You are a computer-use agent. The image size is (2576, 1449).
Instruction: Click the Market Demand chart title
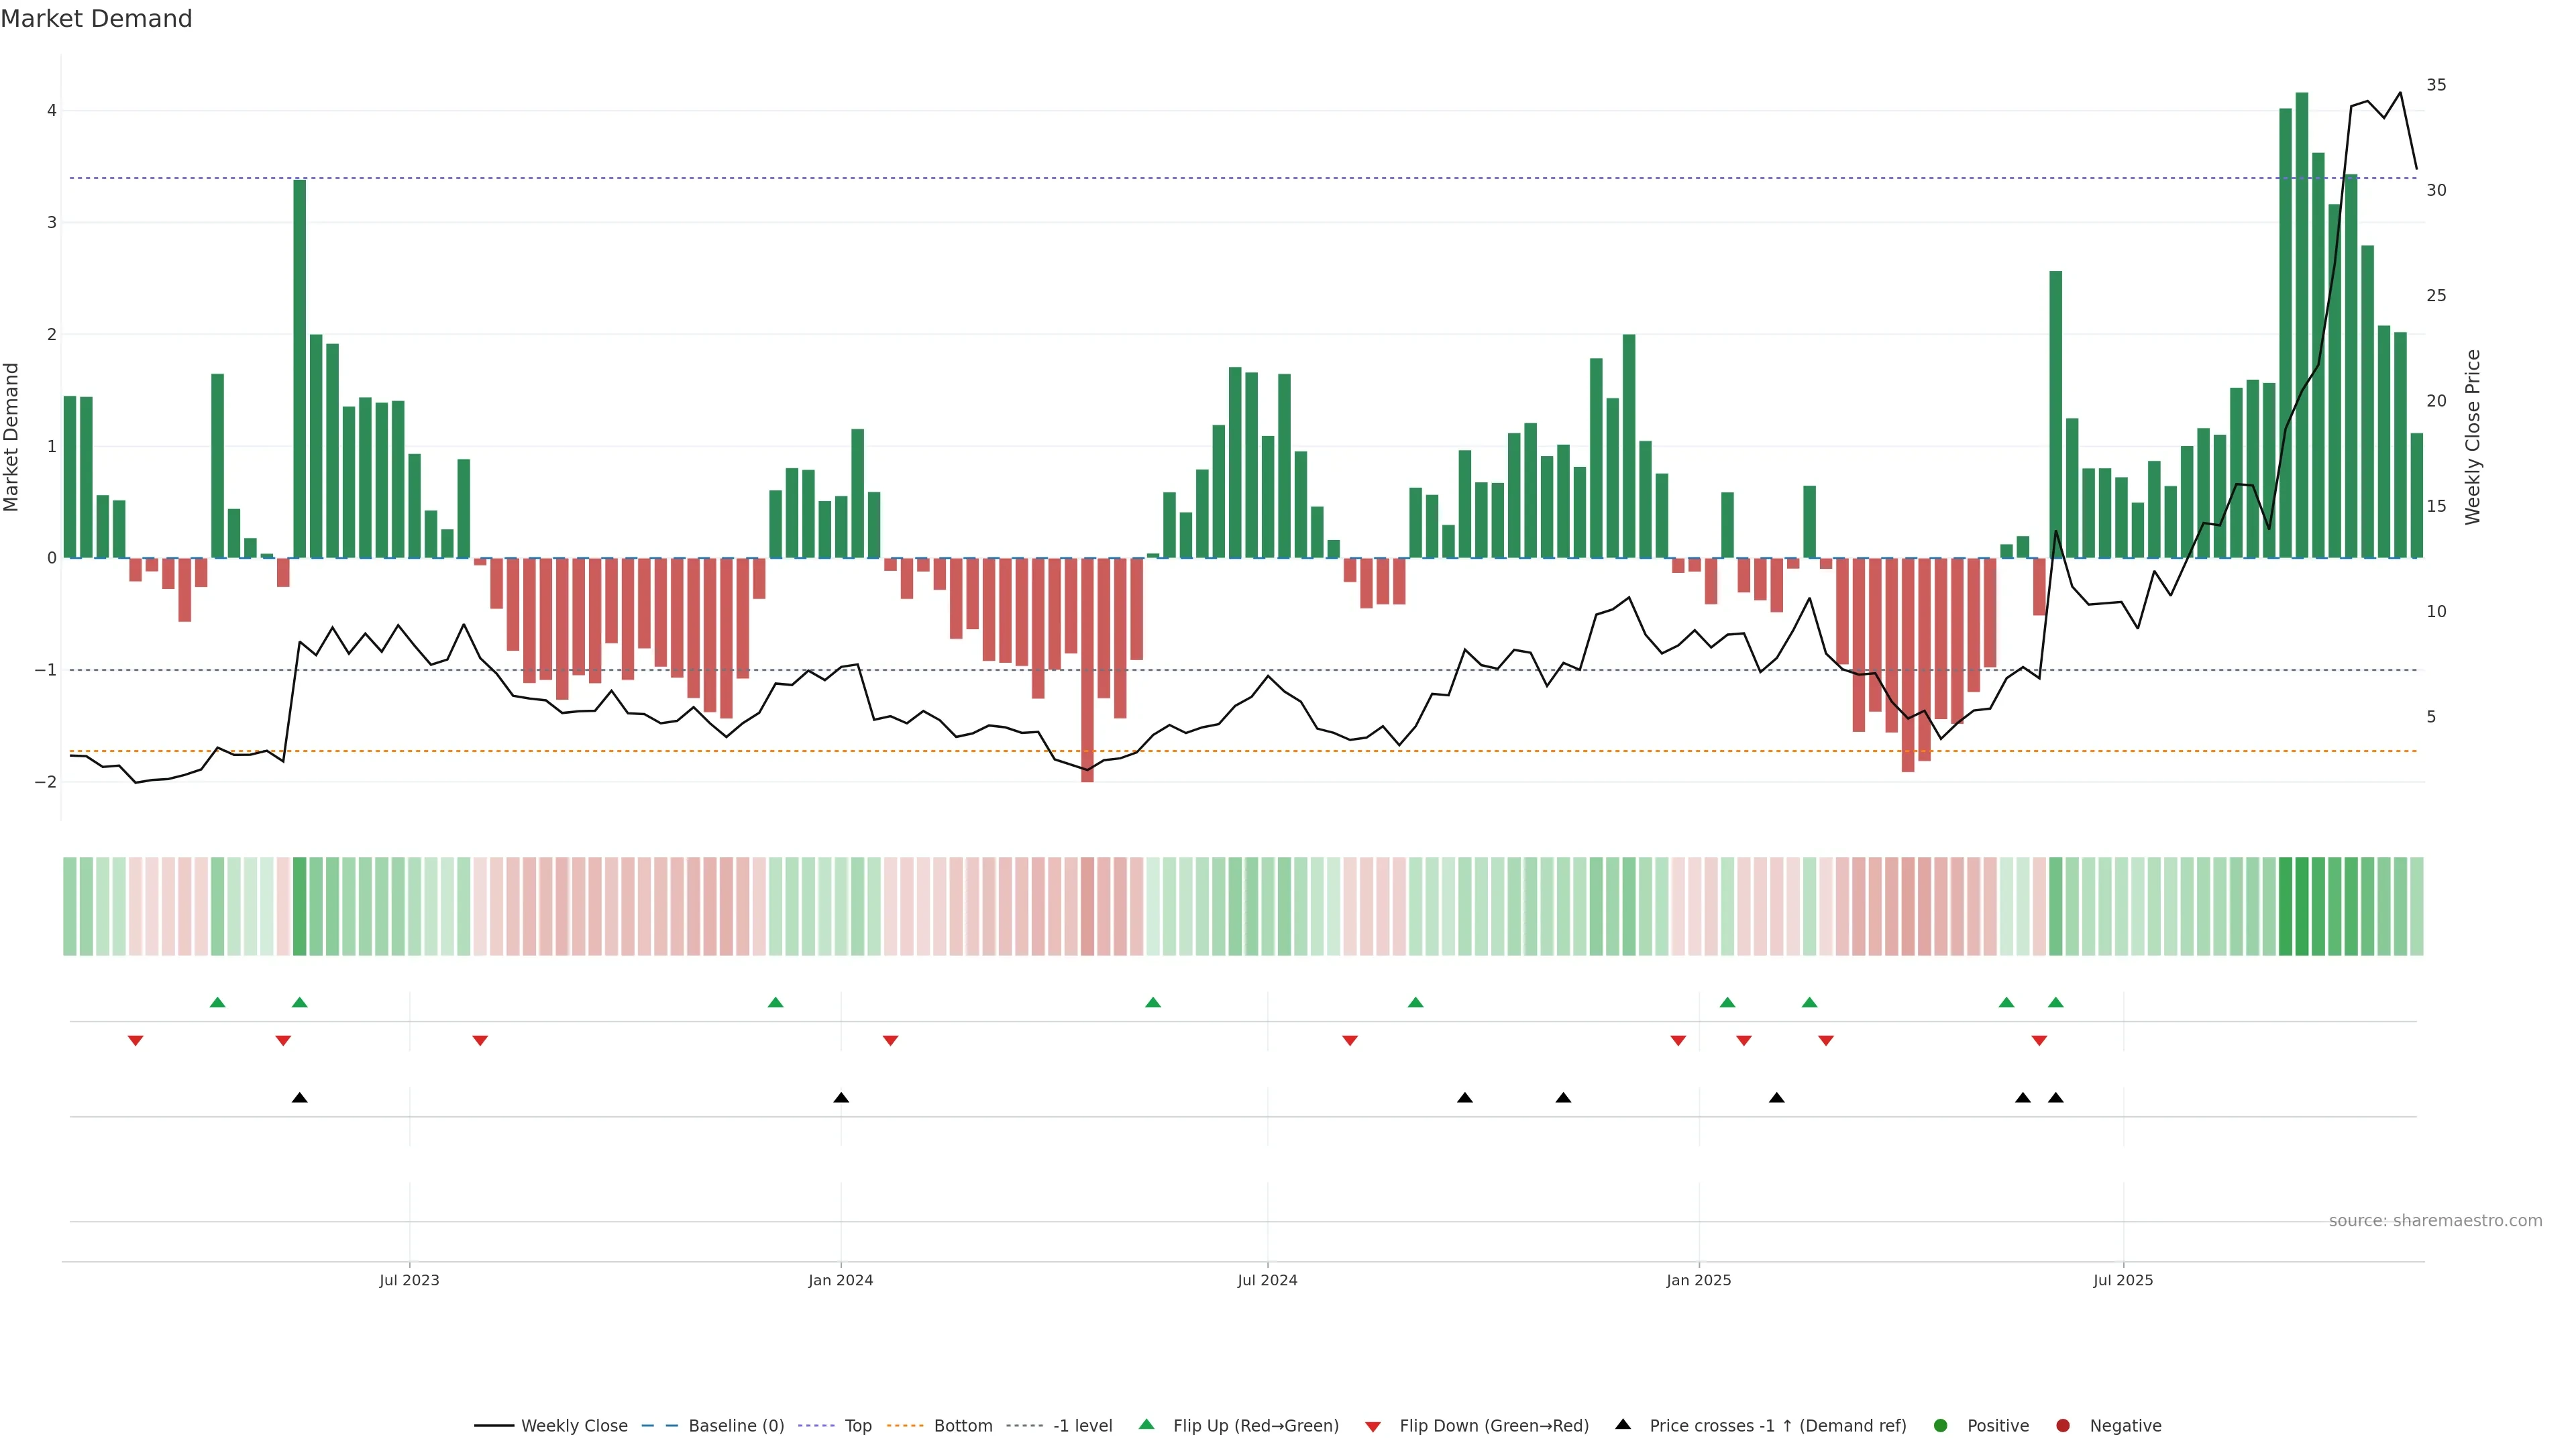click(96, 19)
